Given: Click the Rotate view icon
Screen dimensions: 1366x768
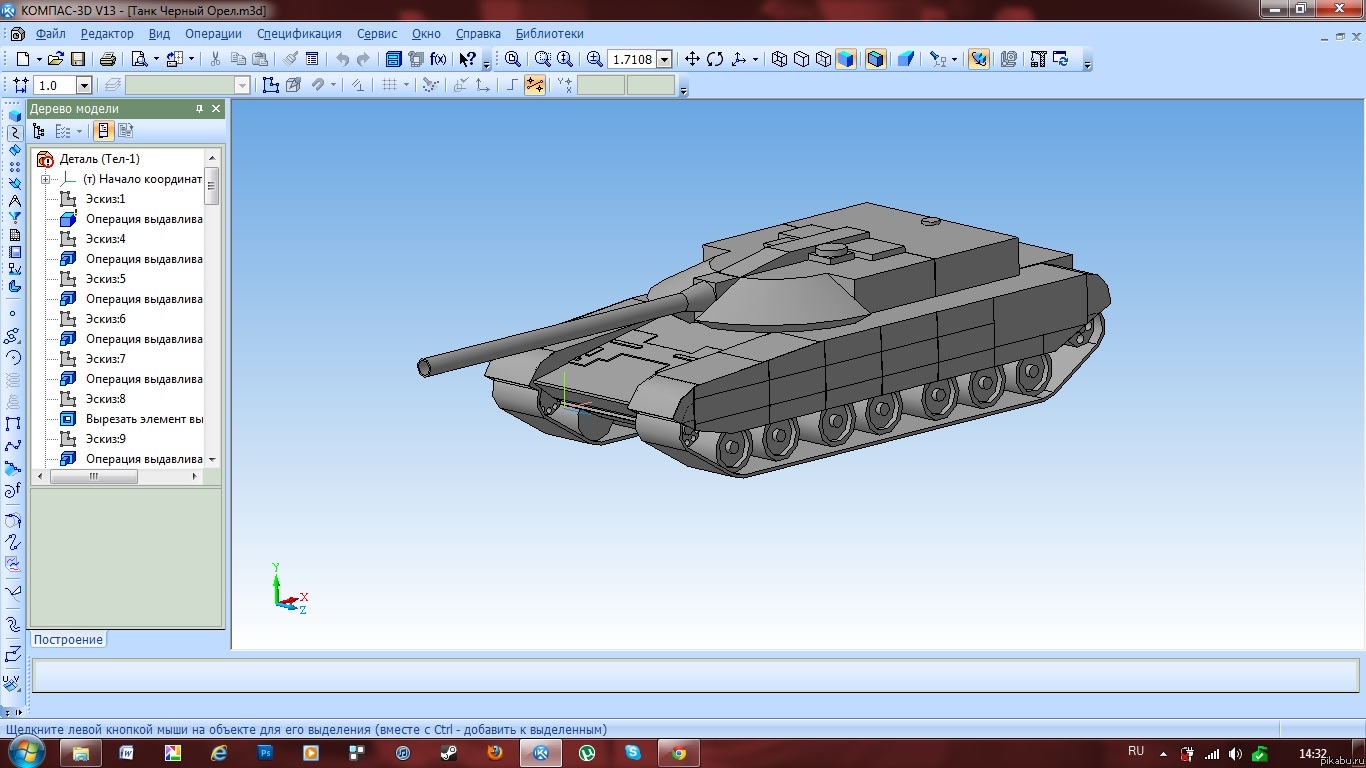Looking at the screenshot, I should (x=715, y=59).
